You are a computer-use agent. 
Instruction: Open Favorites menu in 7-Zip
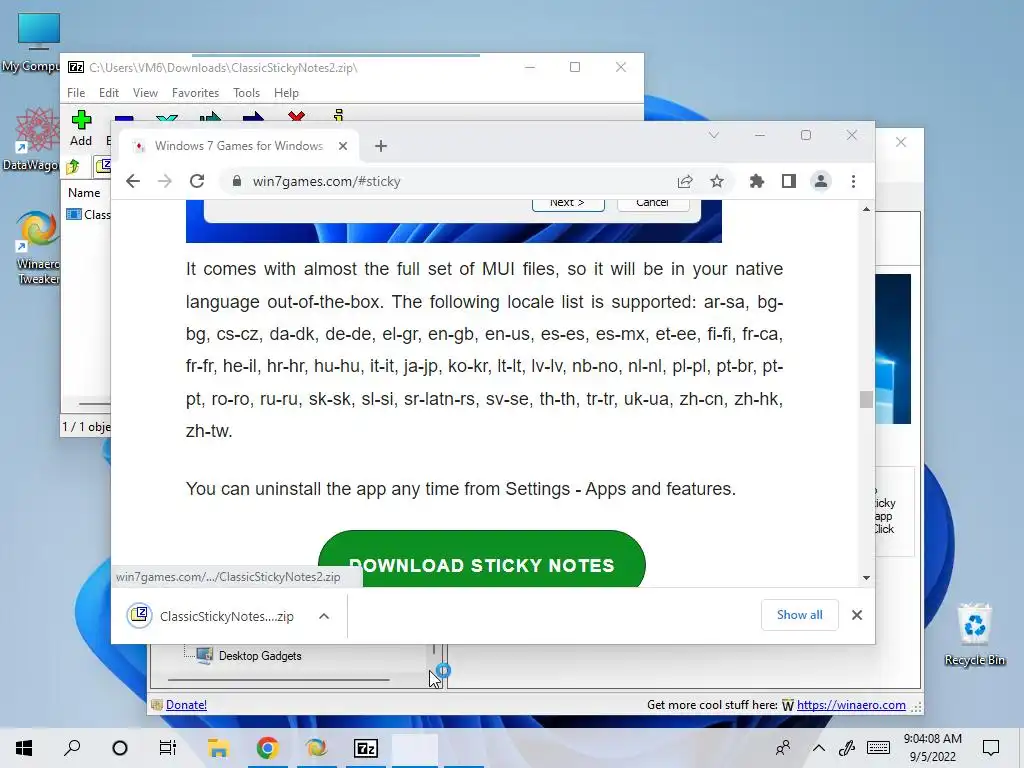[195, 93]
